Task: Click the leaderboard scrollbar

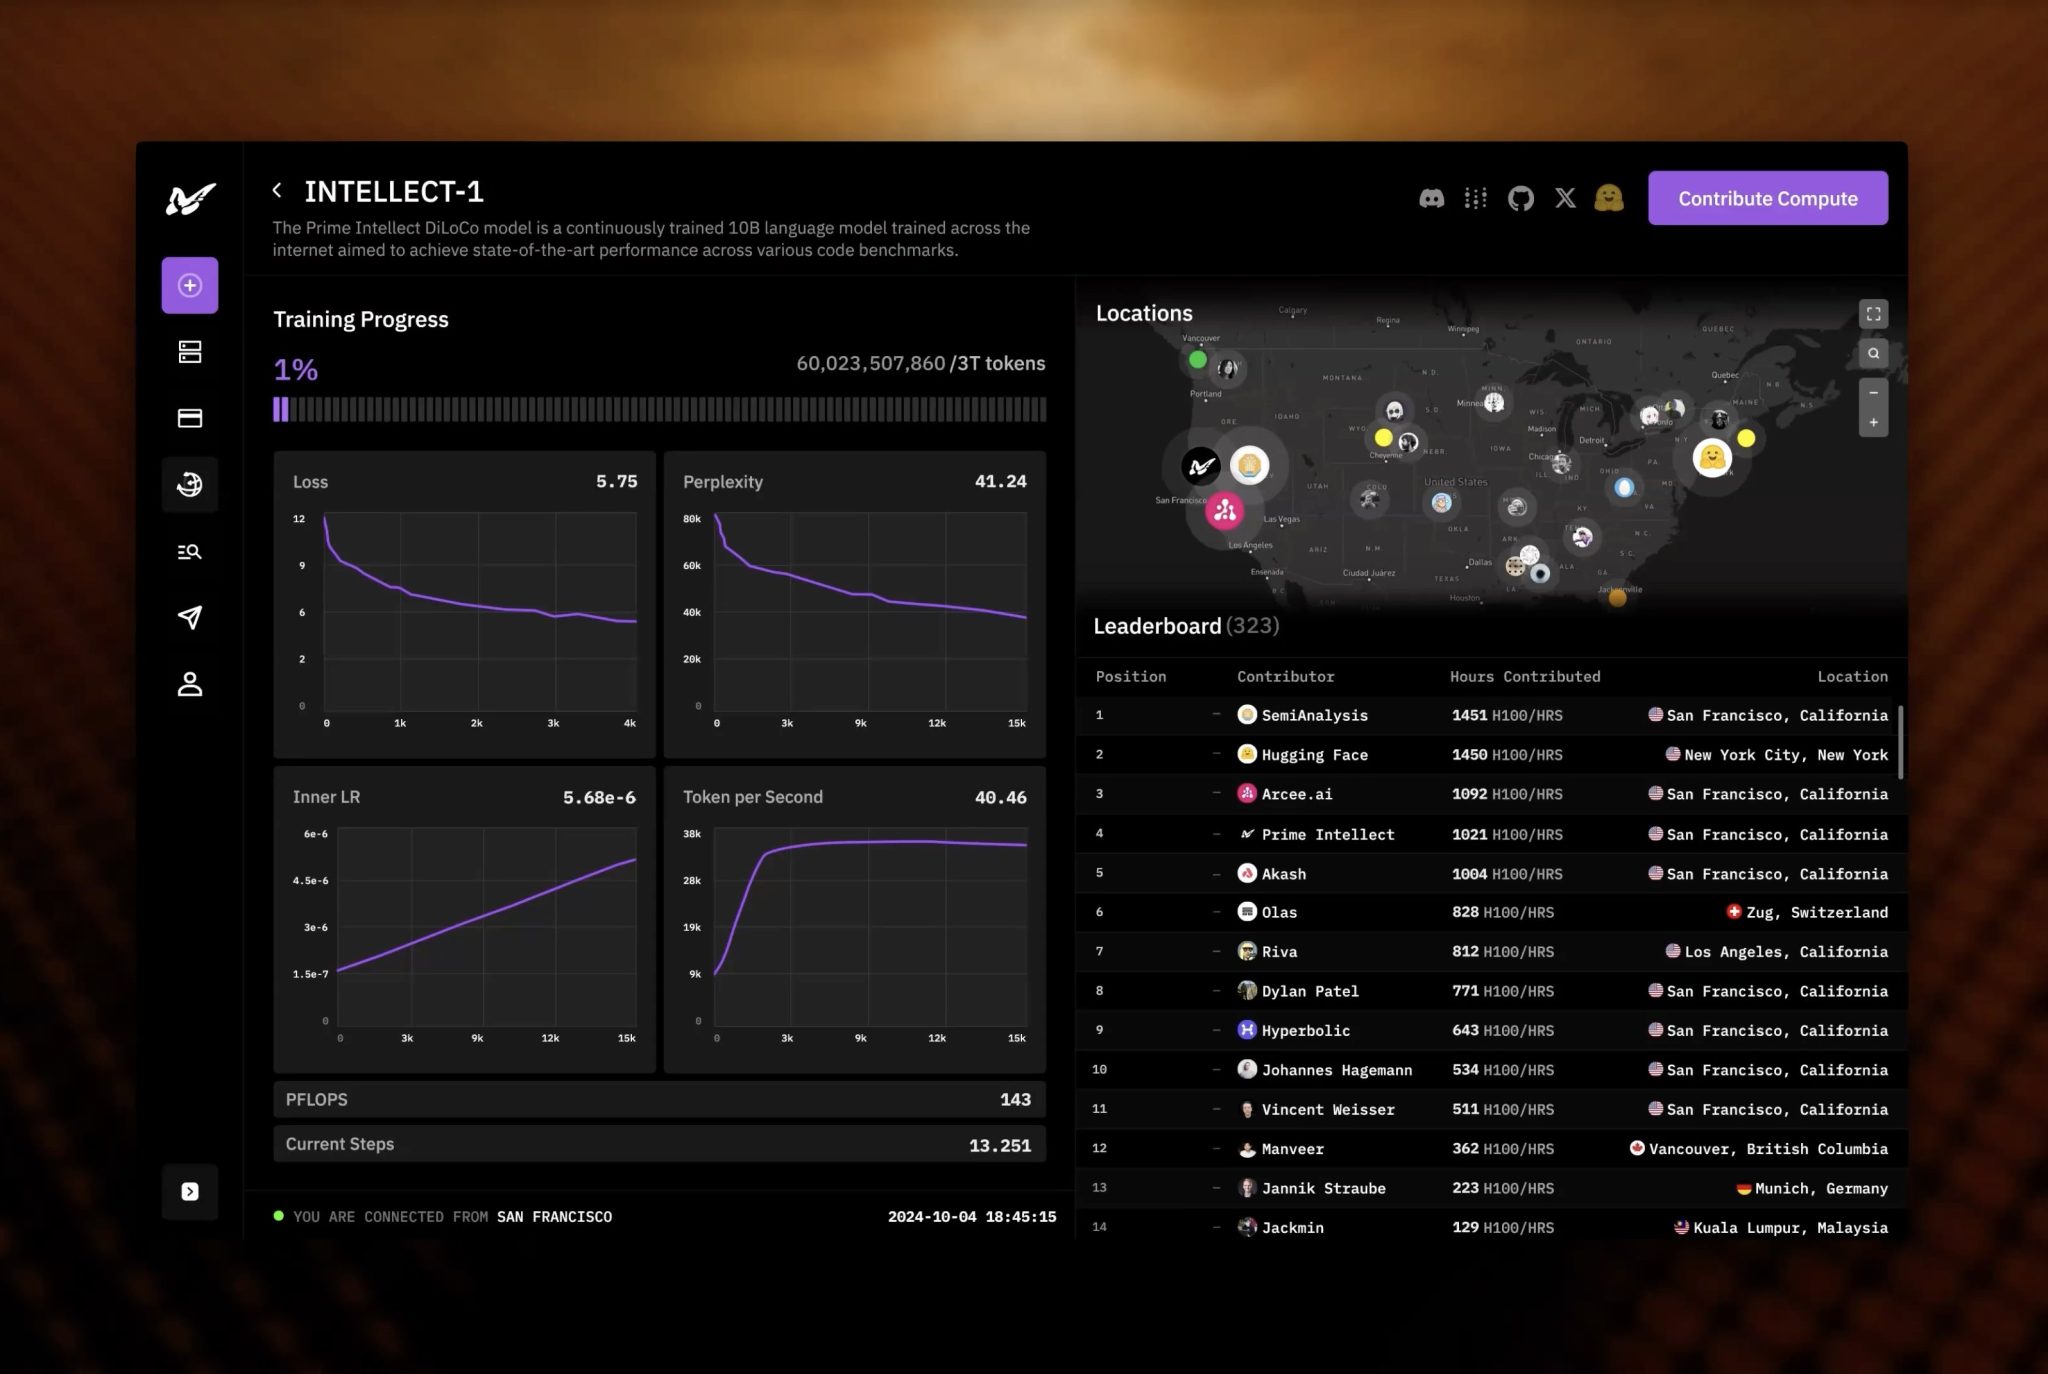Action: (1900, 742)
